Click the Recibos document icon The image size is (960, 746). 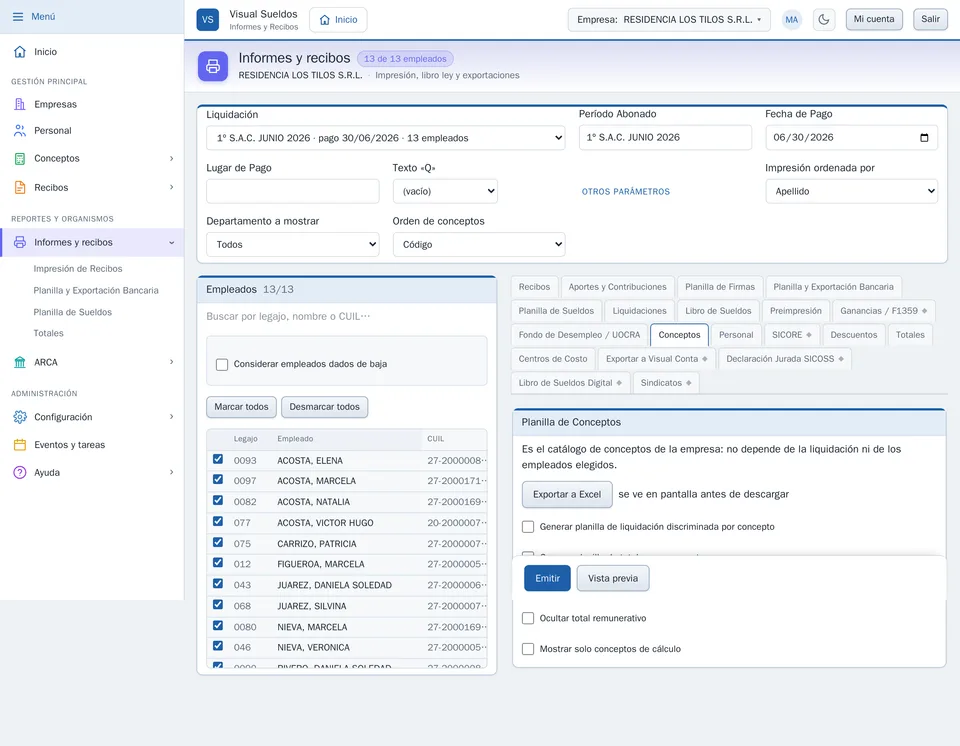coord(20,187)
